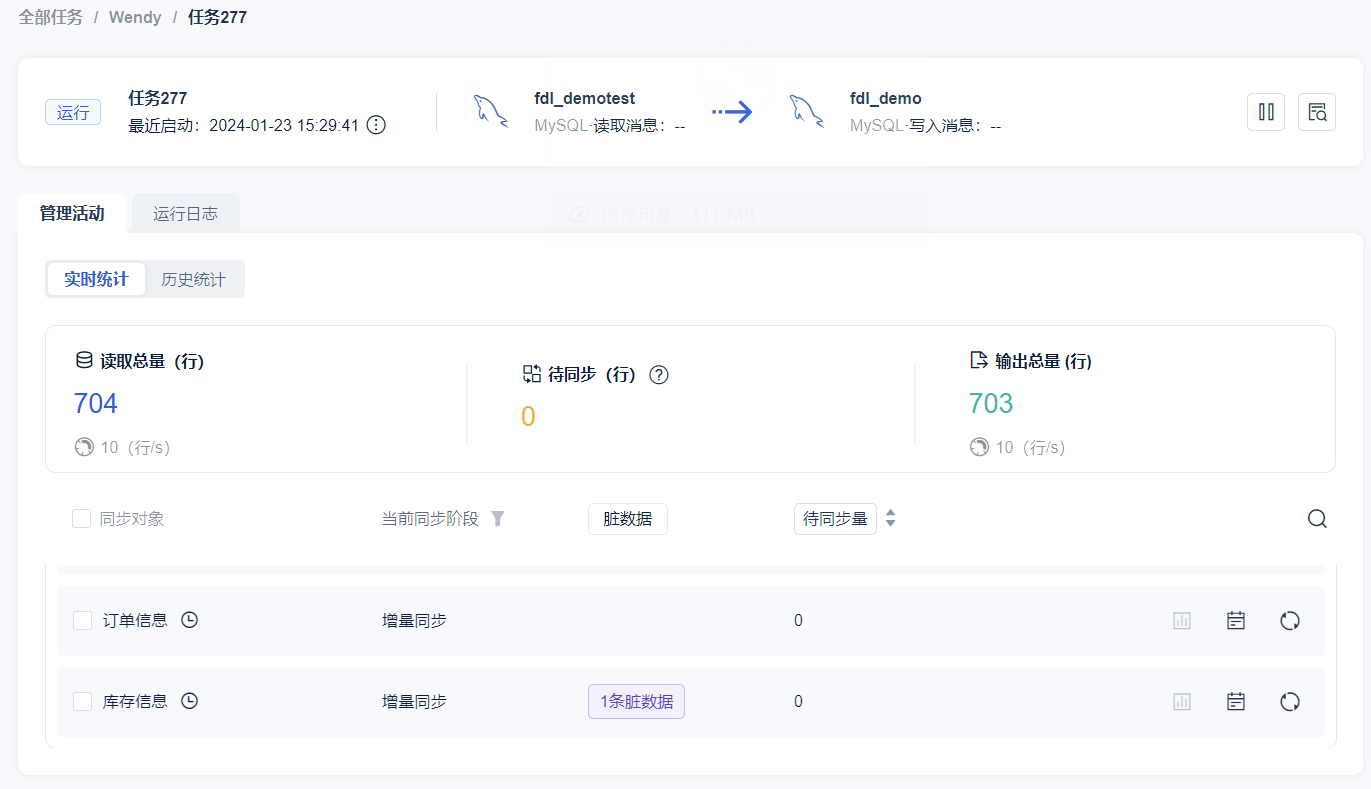Click 增量同步 in the 订单信息 row
This screenshot has width=1371, height=789.
[414, 621]
